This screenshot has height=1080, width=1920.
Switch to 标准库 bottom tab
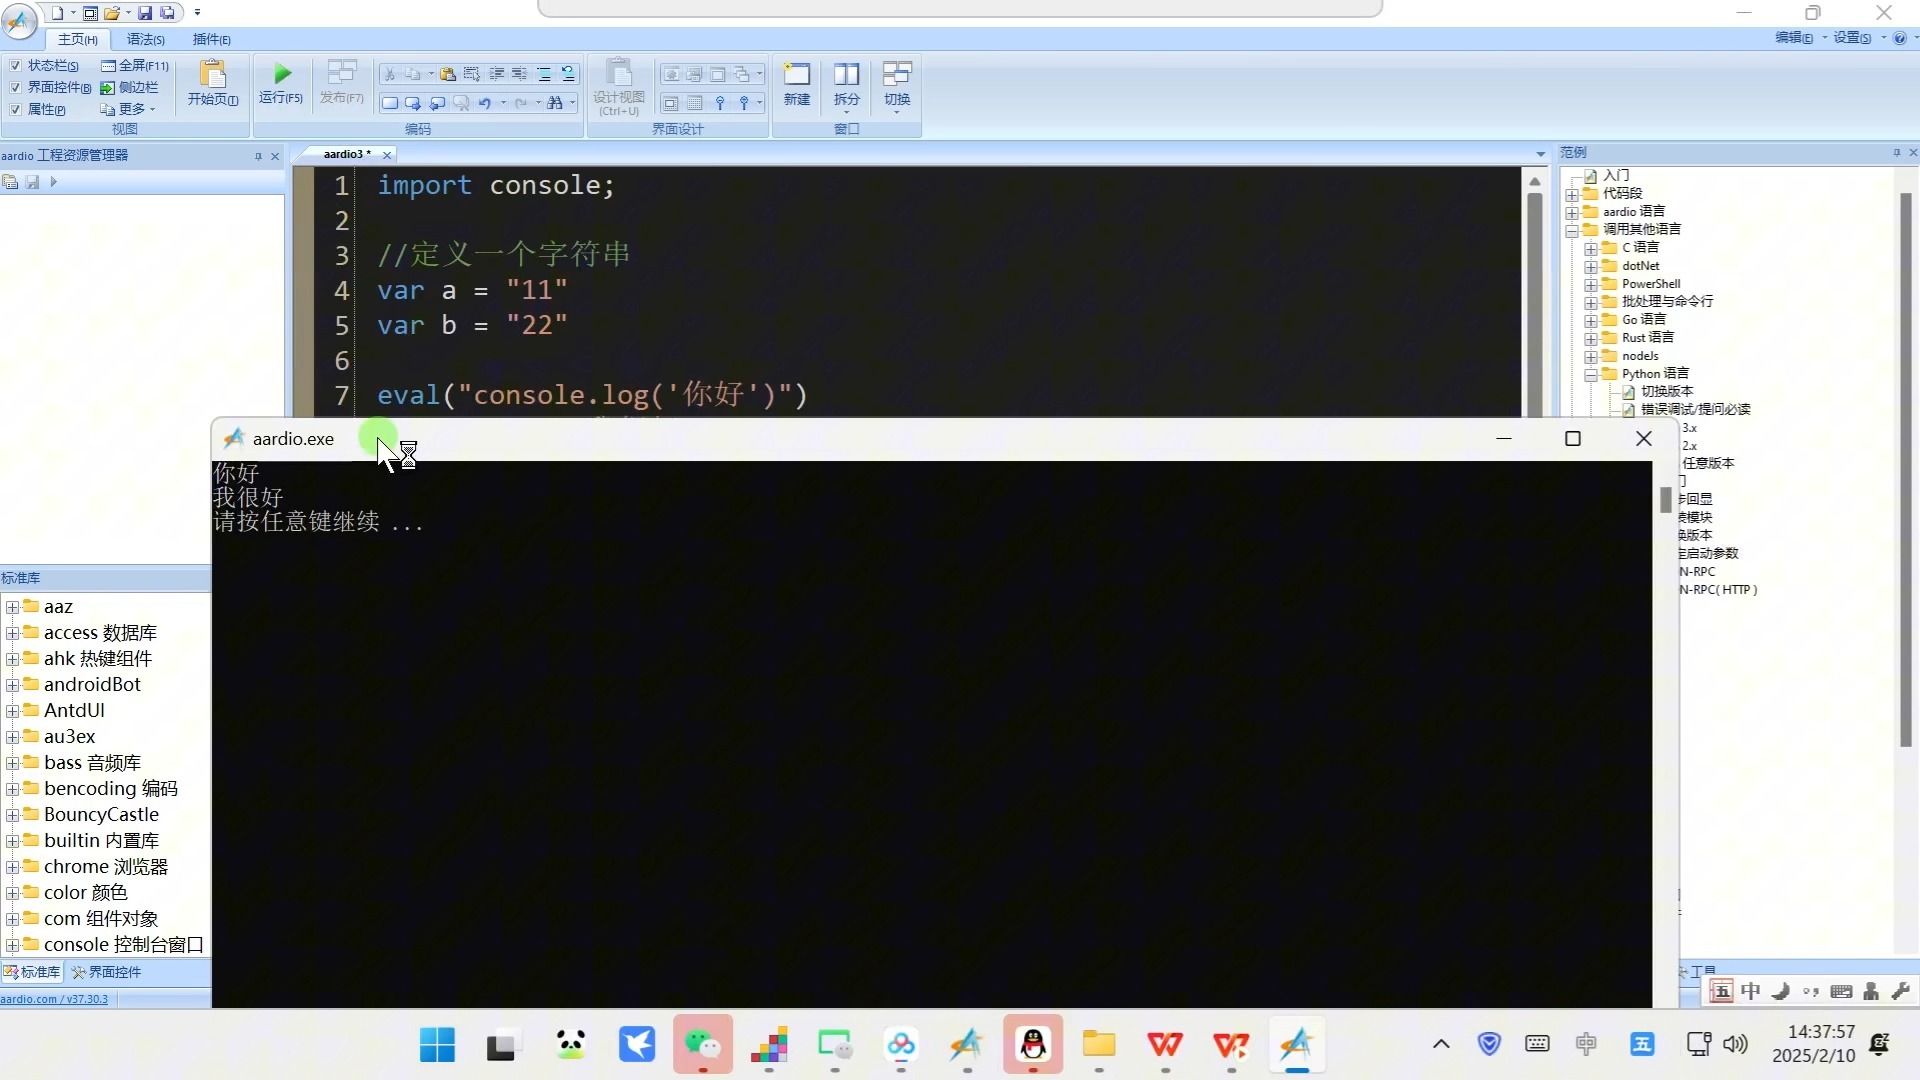click(x=33, y=972)
